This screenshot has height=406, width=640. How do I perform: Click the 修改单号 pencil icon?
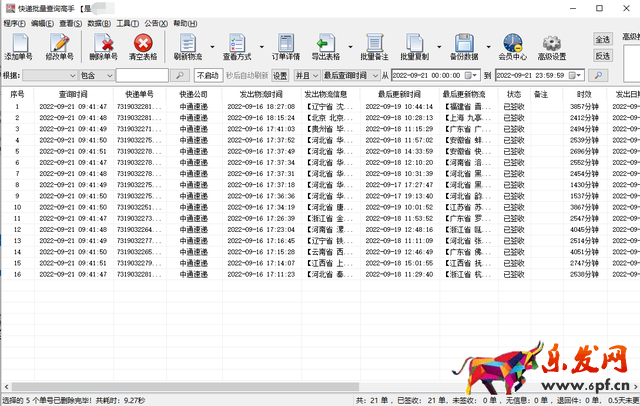point(60,43)
